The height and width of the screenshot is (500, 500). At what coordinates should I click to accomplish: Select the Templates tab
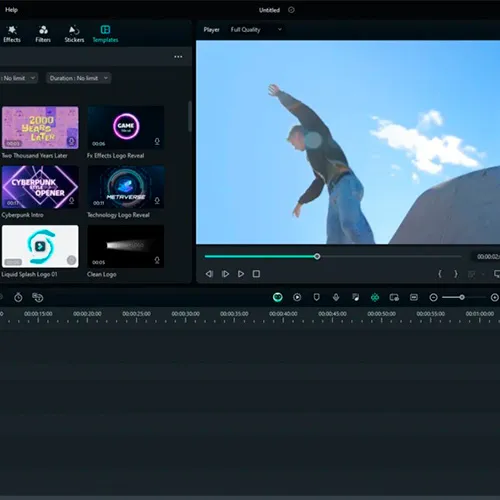[105, 34]
